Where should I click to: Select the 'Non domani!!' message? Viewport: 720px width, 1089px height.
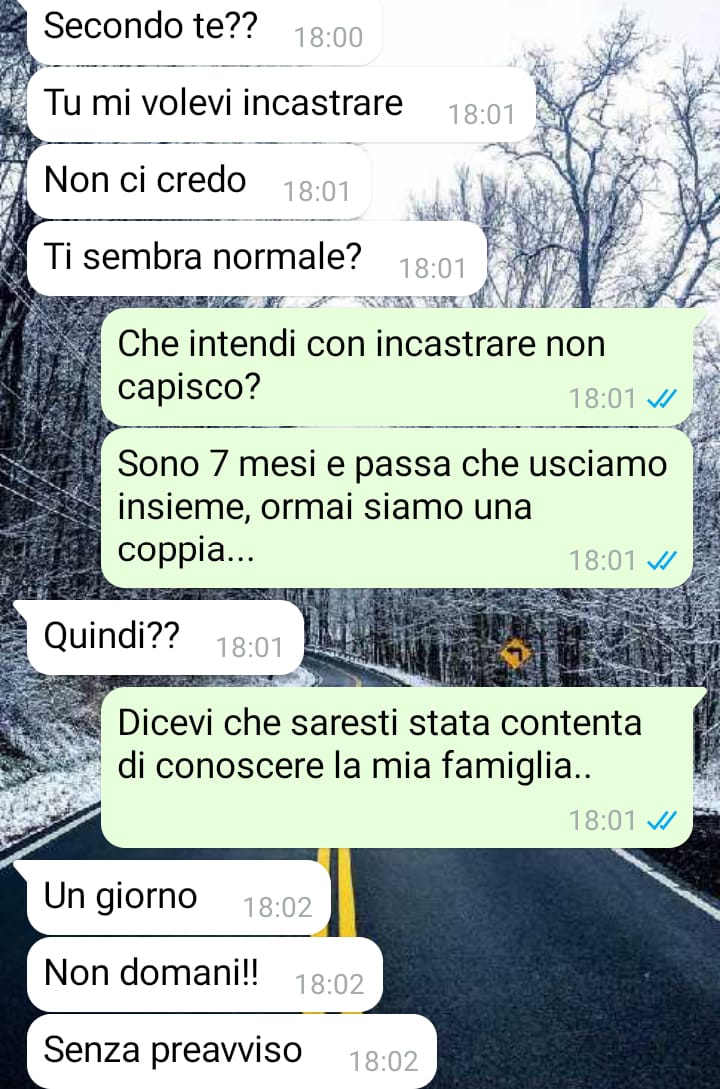(x=205, y=974)
